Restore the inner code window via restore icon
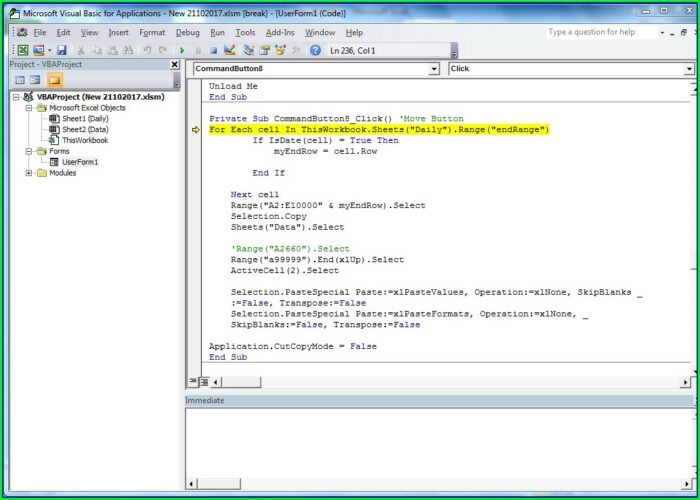Image resolution: width=700 pixels, height=500 pixels. point(683,33)
